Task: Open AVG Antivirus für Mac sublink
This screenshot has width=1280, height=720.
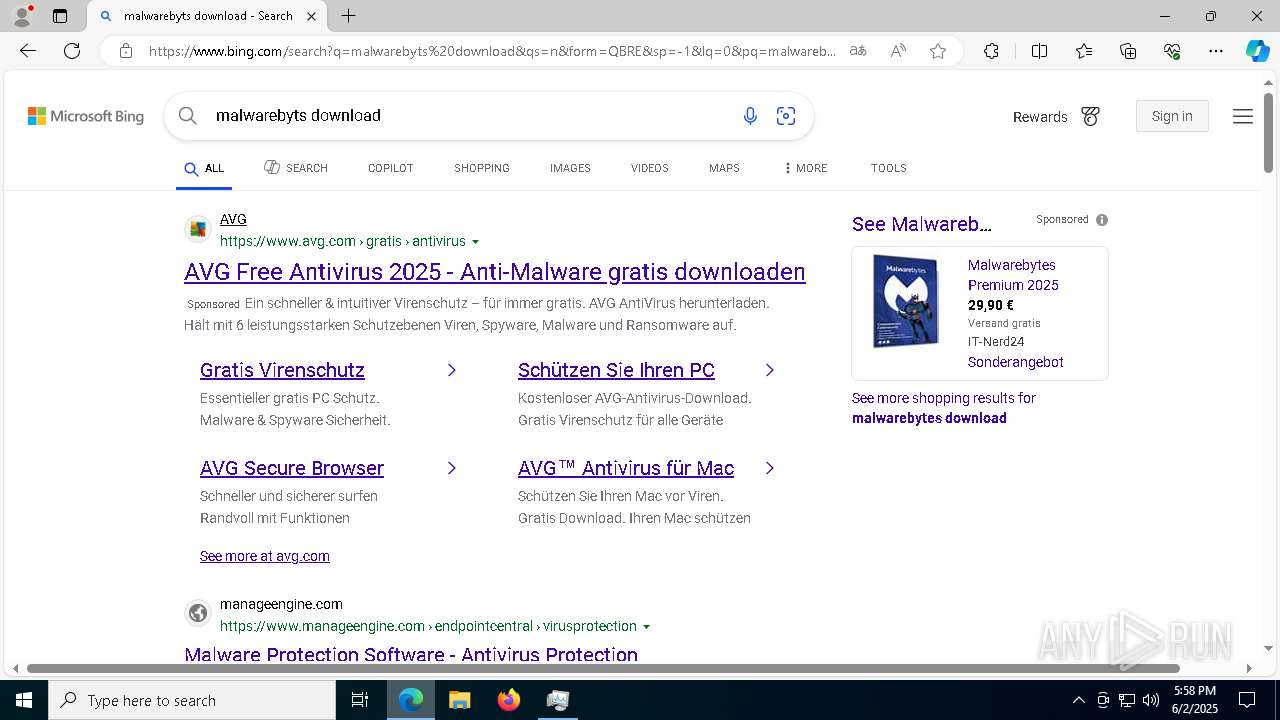Action: (626, 468)
